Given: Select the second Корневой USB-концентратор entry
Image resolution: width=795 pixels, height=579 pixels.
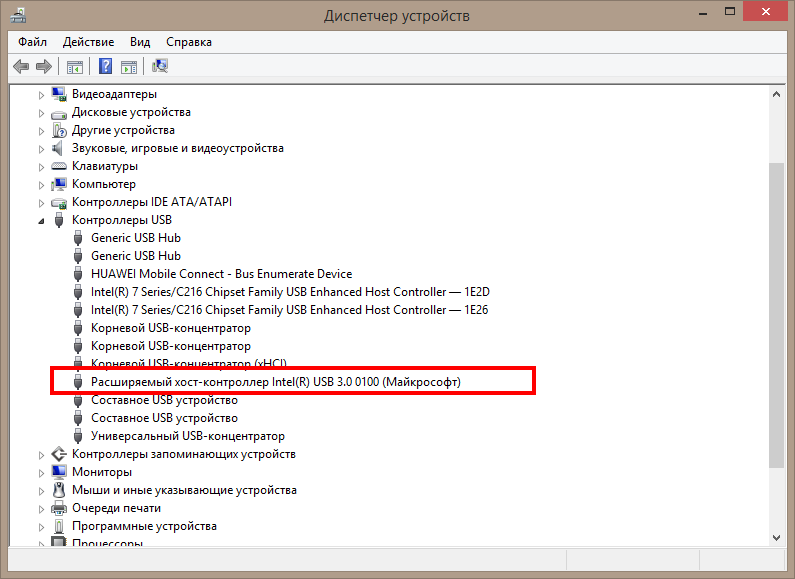Looking at the screenshot, I should (x=171, y=346).
